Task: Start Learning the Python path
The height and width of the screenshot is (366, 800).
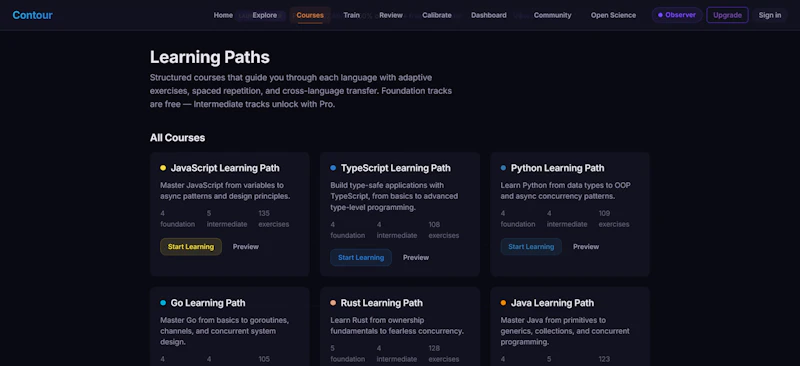Action: tap(531, 247)
